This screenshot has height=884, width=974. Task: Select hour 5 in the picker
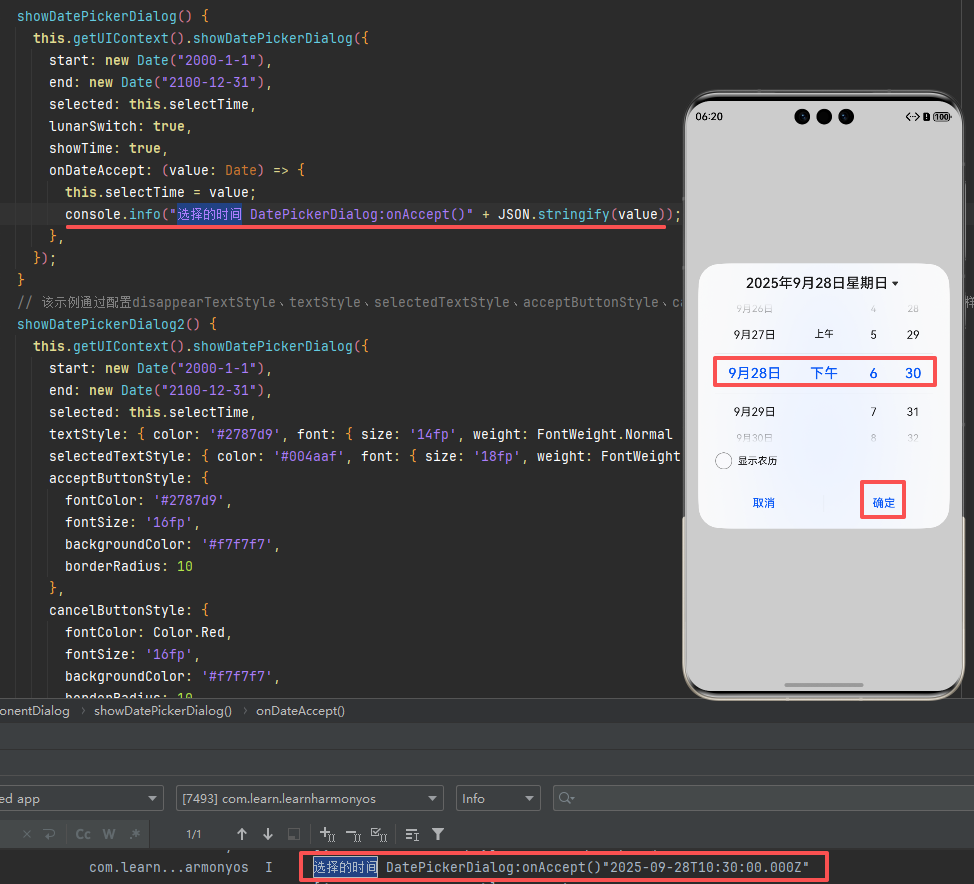[873, 335]
